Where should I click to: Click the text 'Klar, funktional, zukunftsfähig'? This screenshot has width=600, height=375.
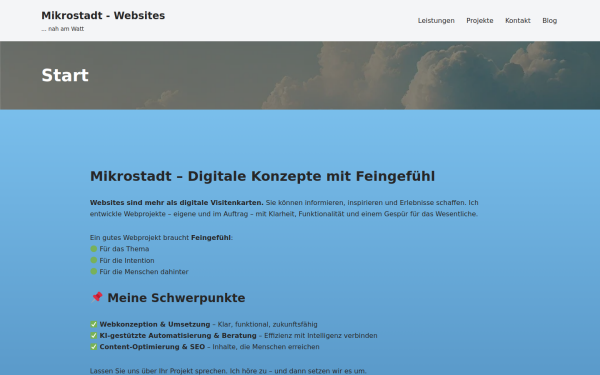pos(267,324)
